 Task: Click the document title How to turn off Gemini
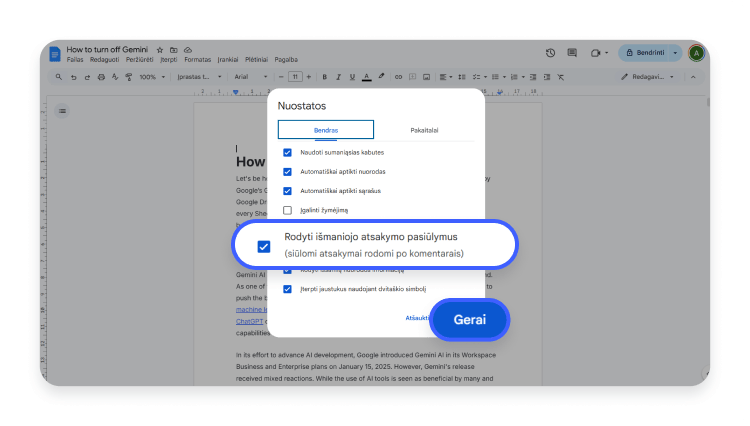[107, 49]
